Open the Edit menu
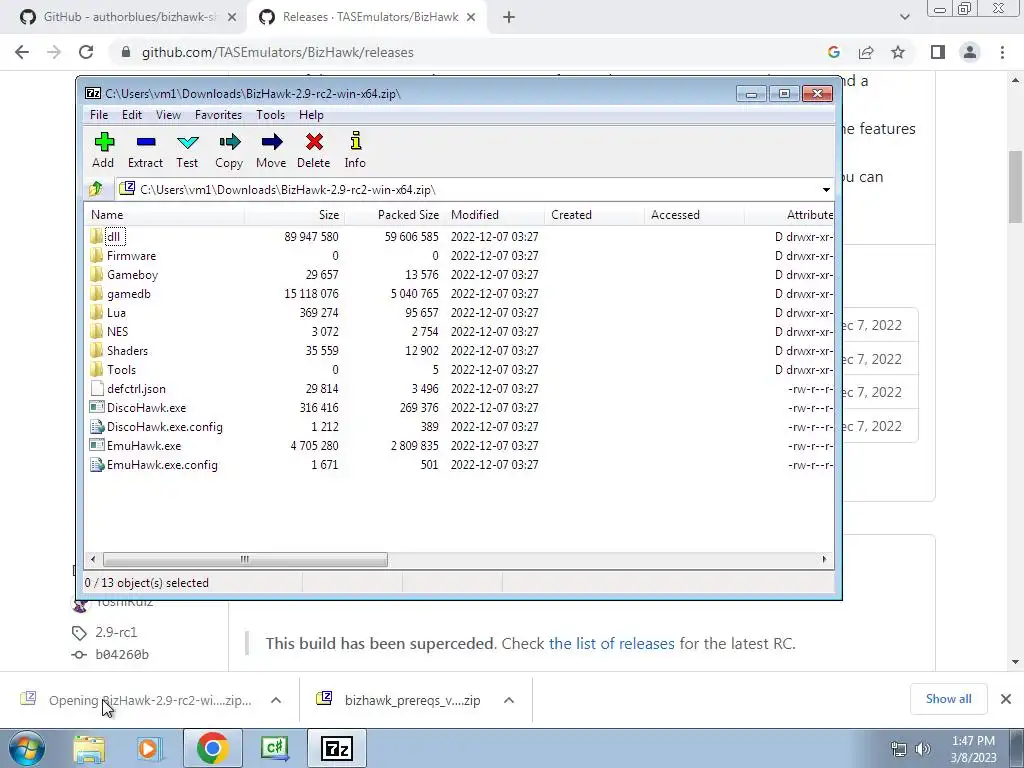This screenshot has height=768, width=1024. tap(132, 115)
